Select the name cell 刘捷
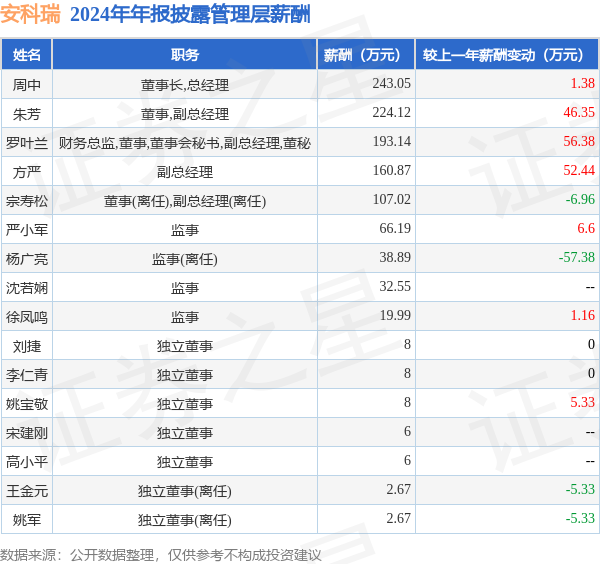The height and width of the screenshot is (564, 600). 26,346
